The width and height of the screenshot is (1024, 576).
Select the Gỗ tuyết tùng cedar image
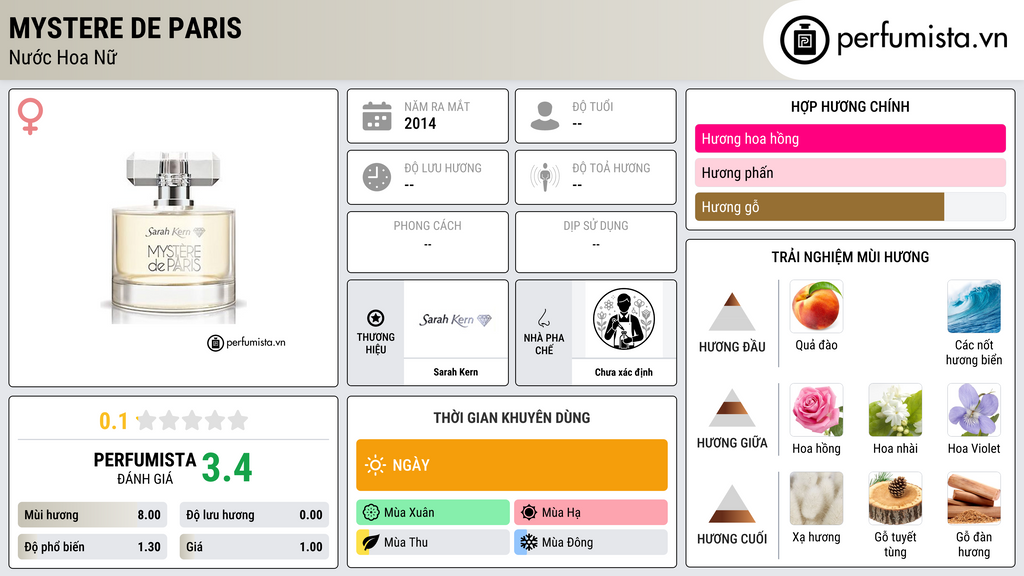[895, 498]
